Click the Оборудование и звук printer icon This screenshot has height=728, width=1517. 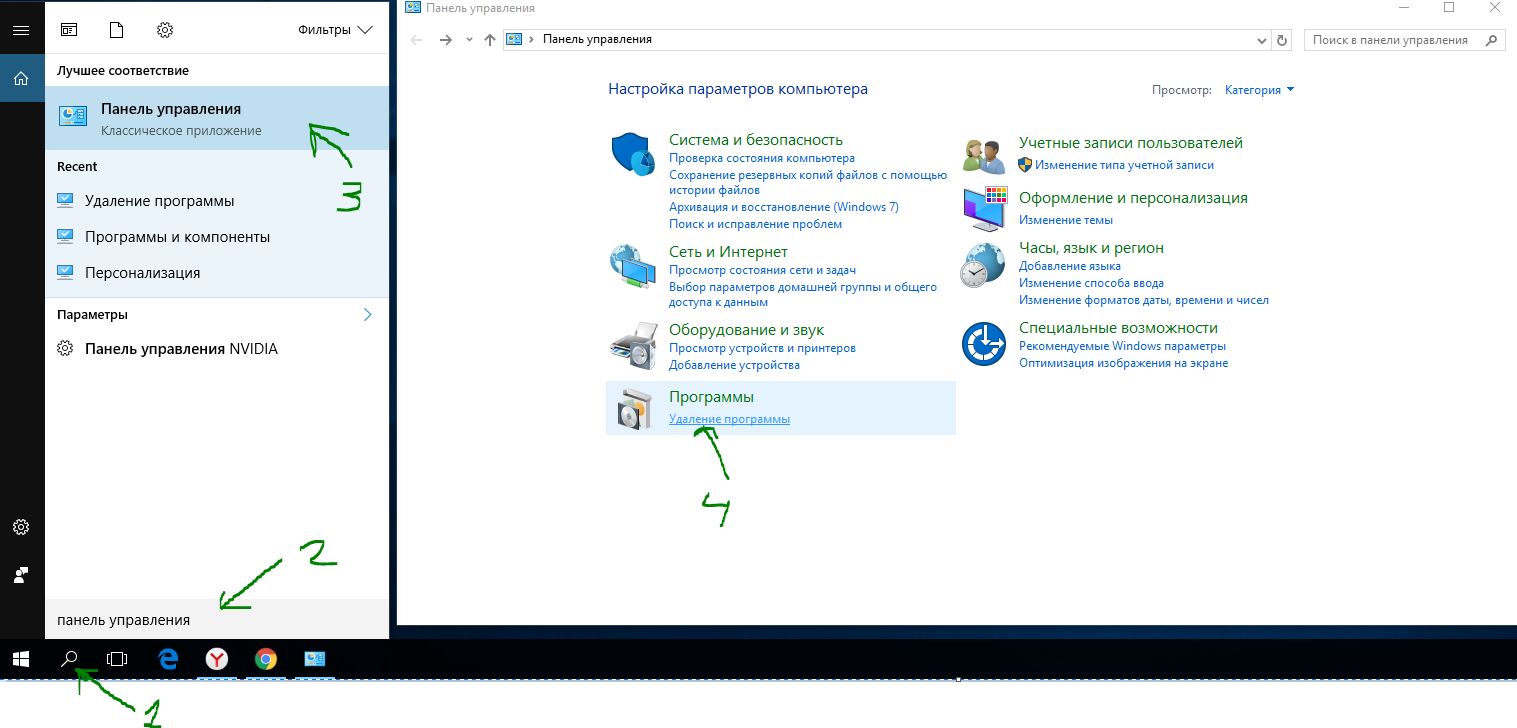point(633,346)
